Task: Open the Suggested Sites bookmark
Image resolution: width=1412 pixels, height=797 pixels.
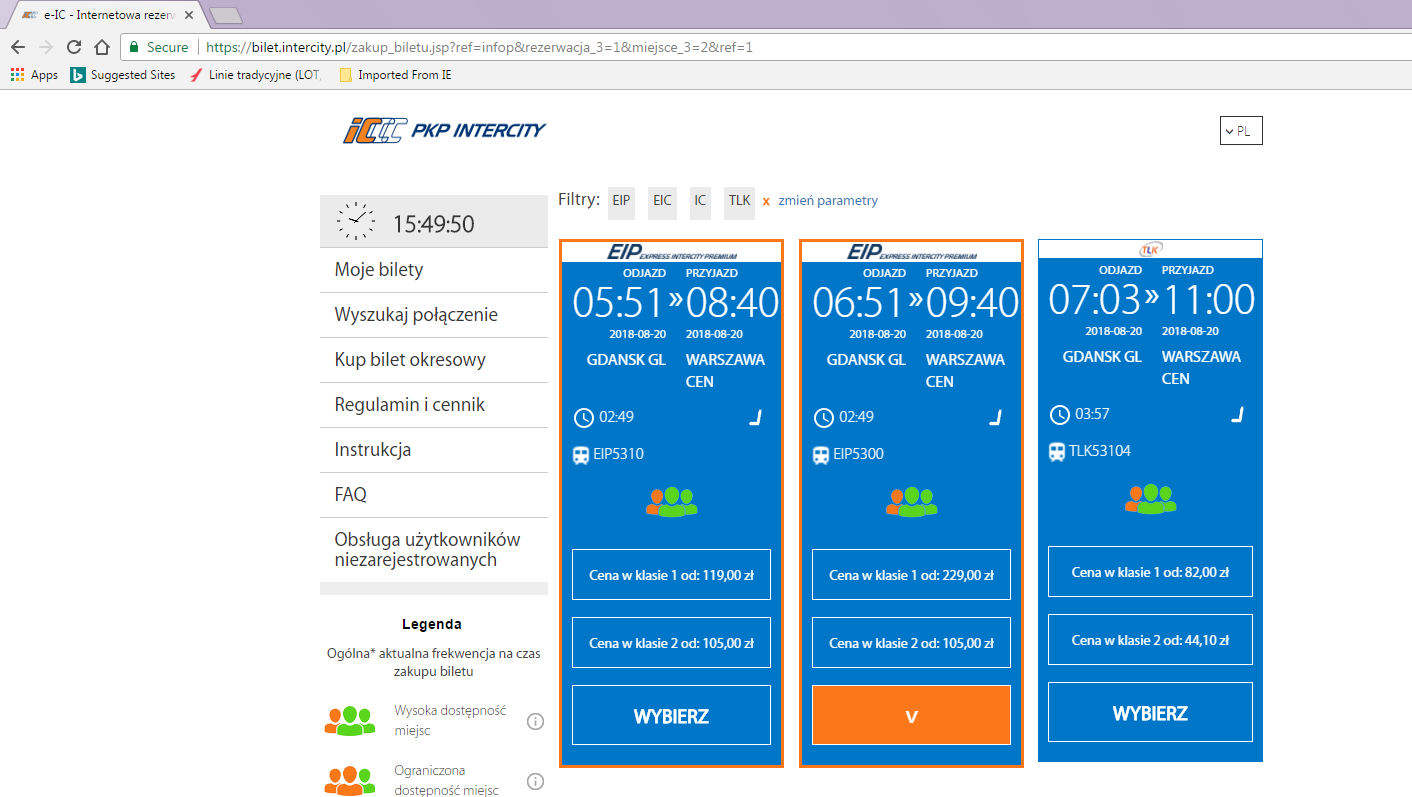Action: pos(122,75)
